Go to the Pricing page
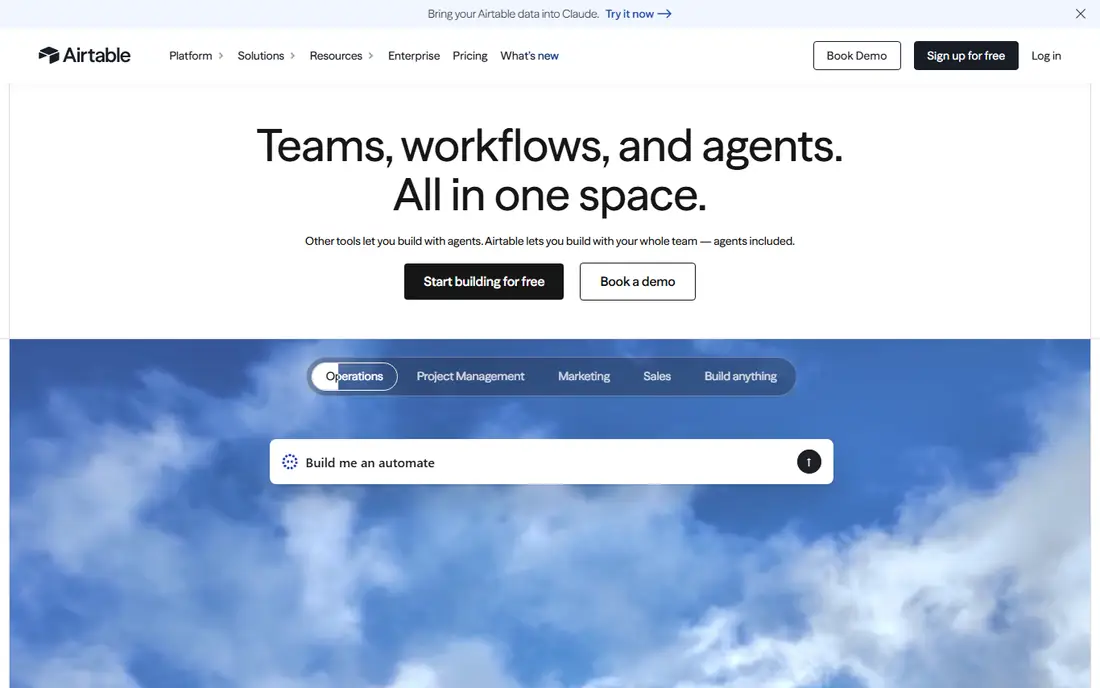This screenshot has width=1100, height=688. [x=470, y=55]
